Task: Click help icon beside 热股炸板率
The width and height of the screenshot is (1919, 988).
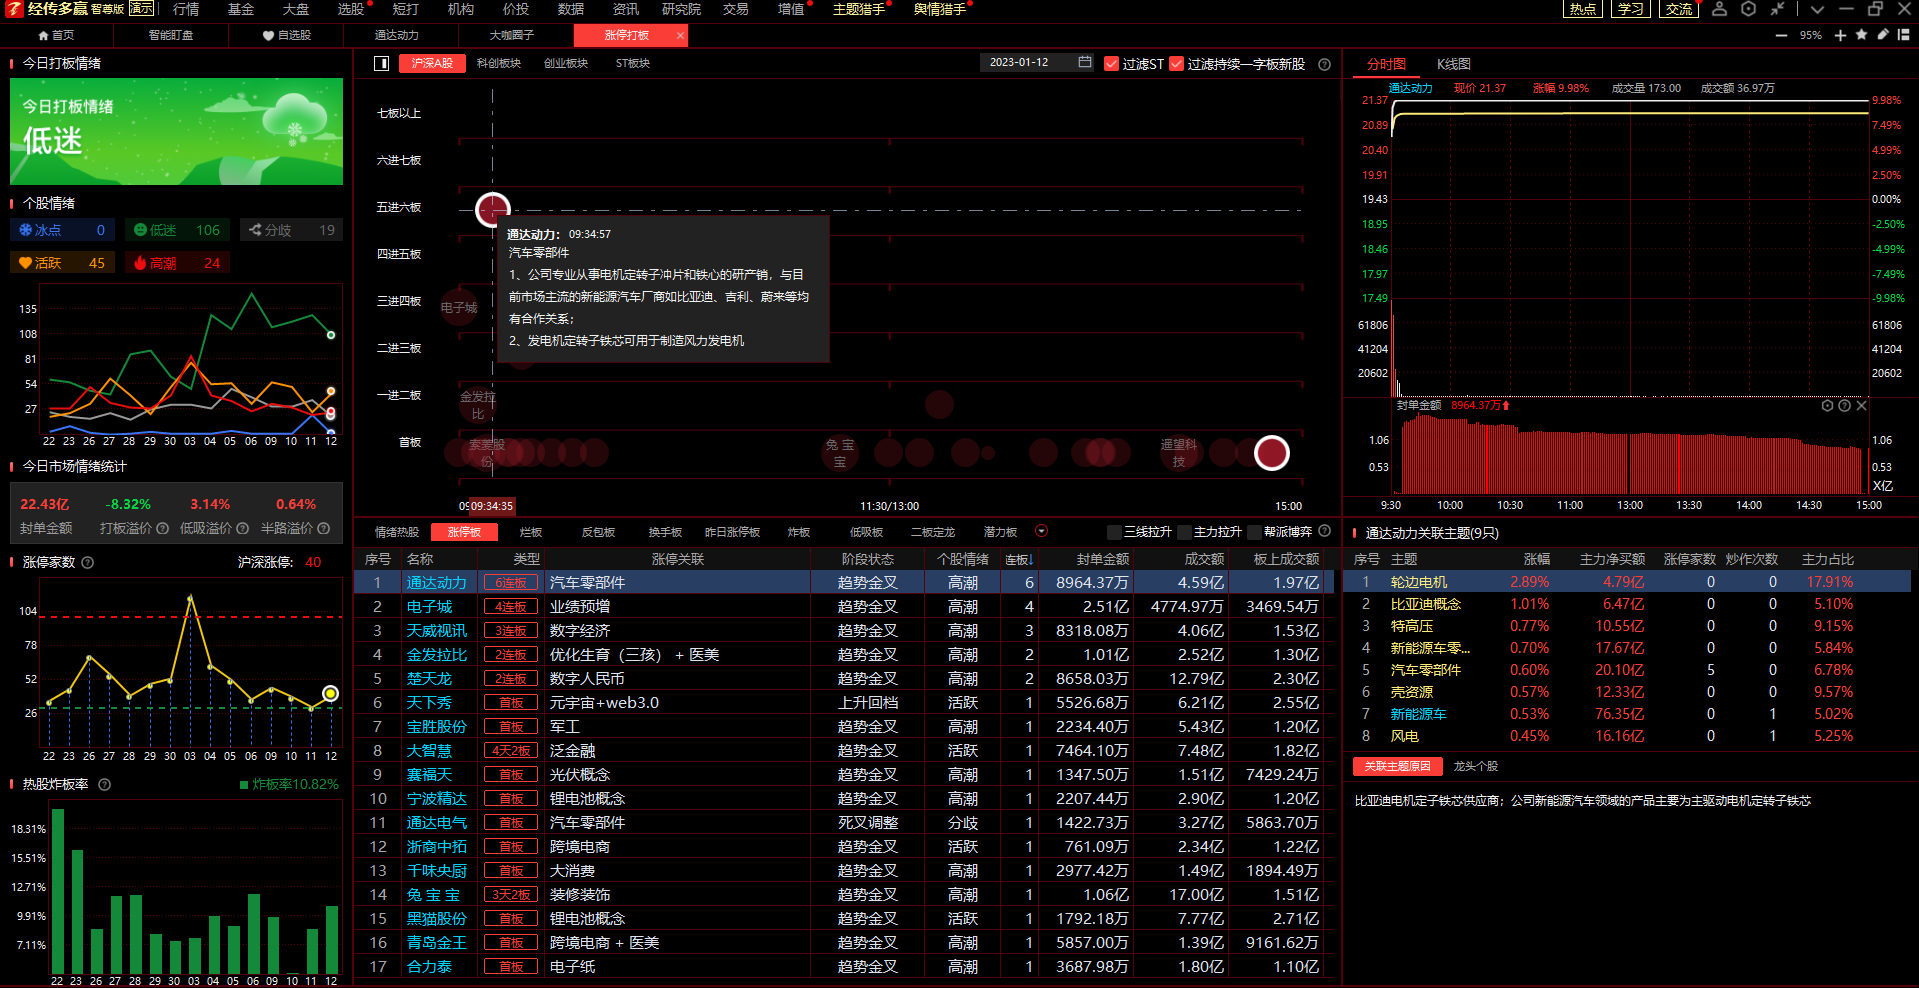Action: click(x=105, y=784)
